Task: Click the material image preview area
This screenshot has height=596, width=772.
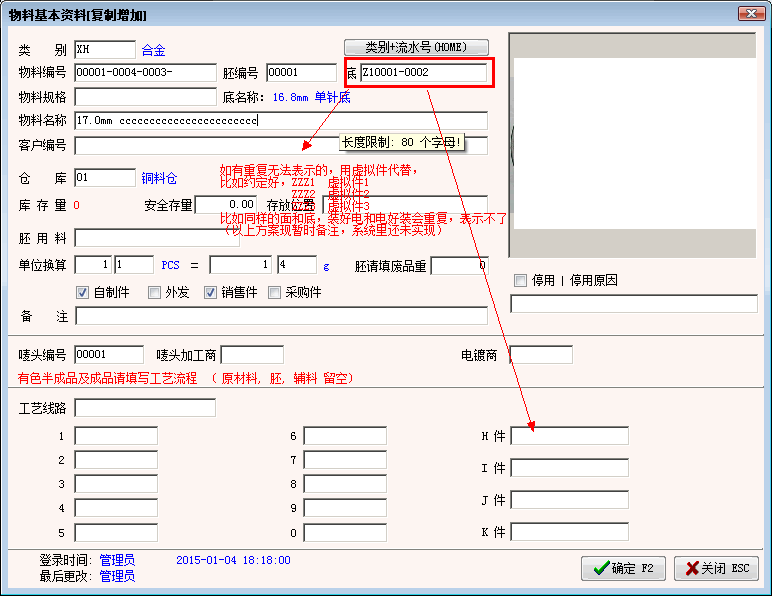Action: click(632, 145)
